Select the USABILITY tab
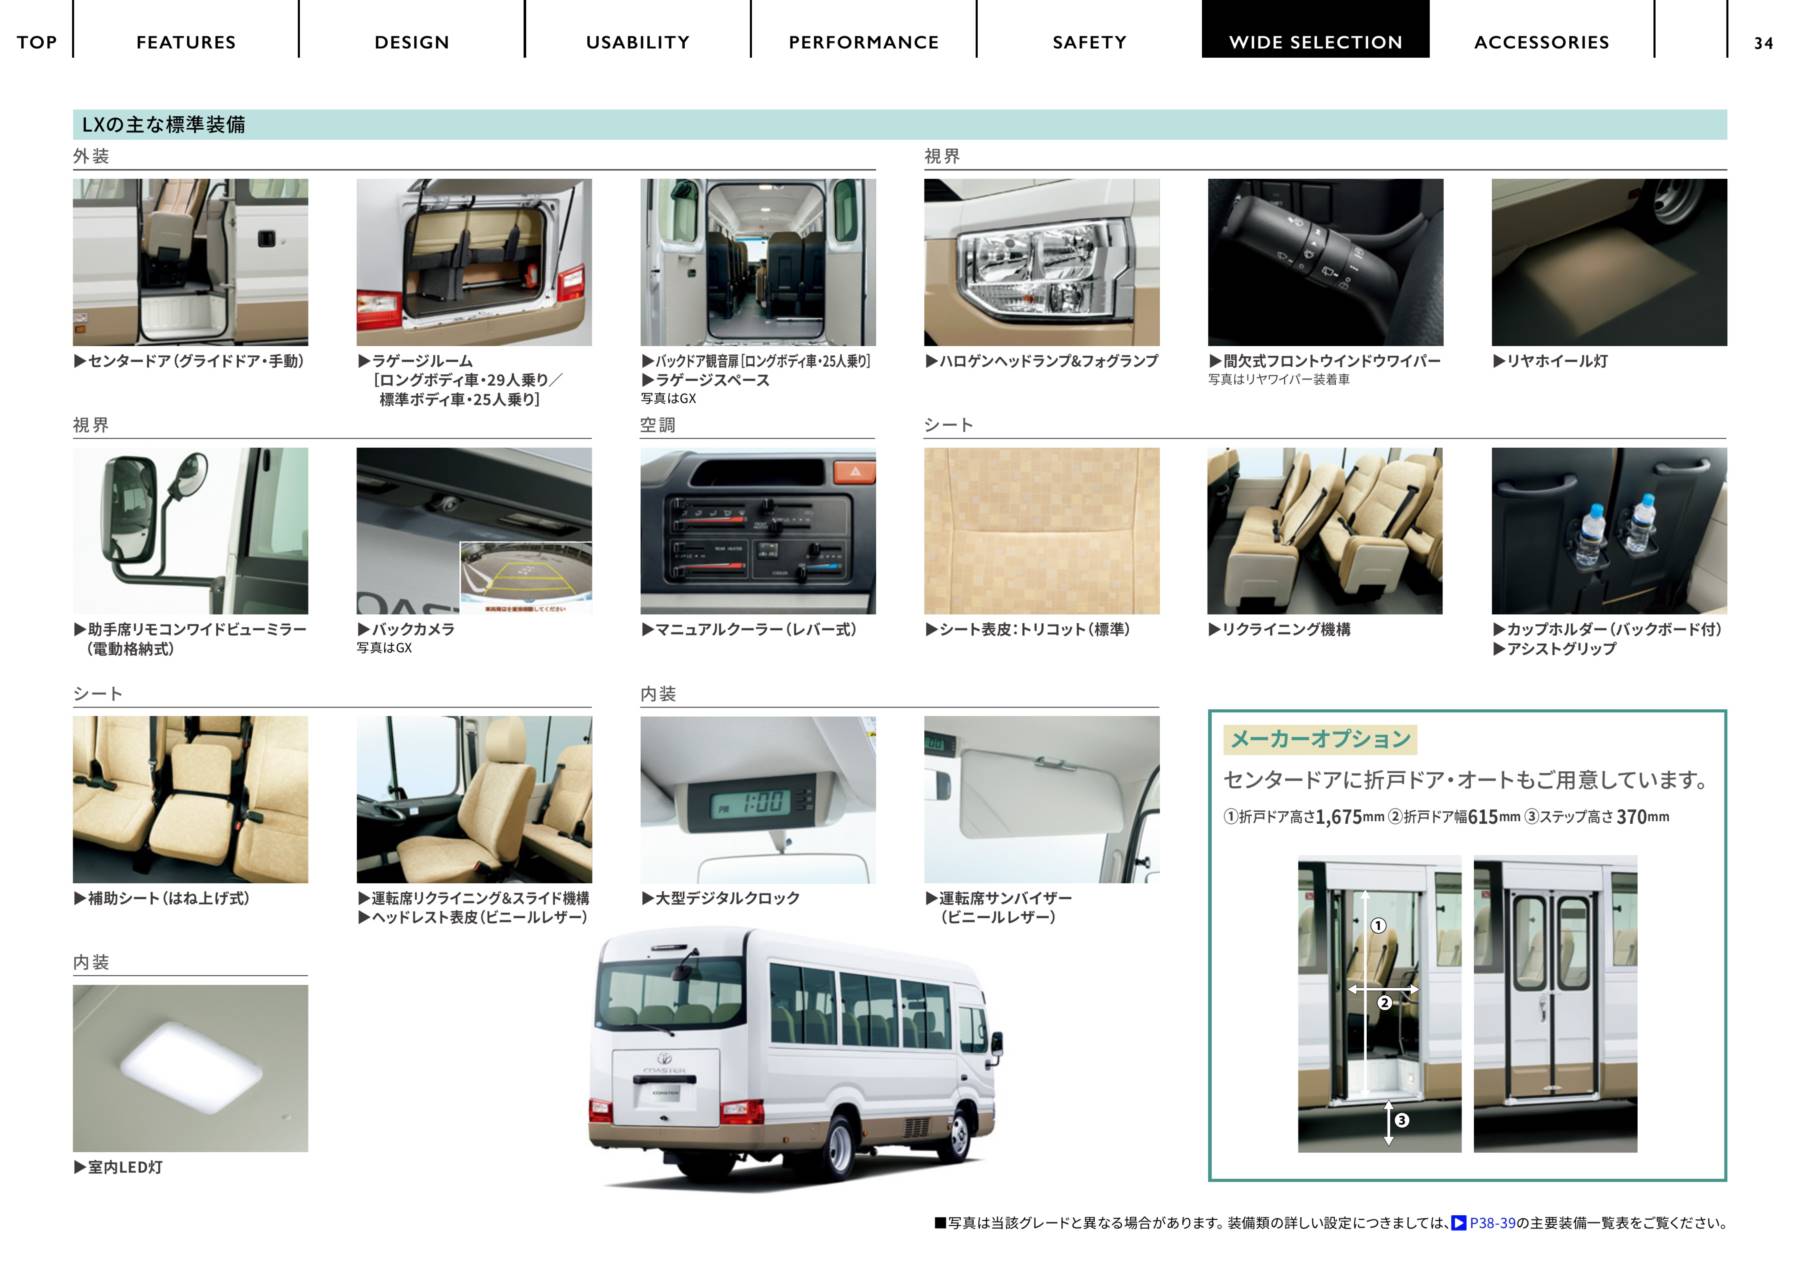Viewport: 1800px width, 1273px height. [637, 42]
